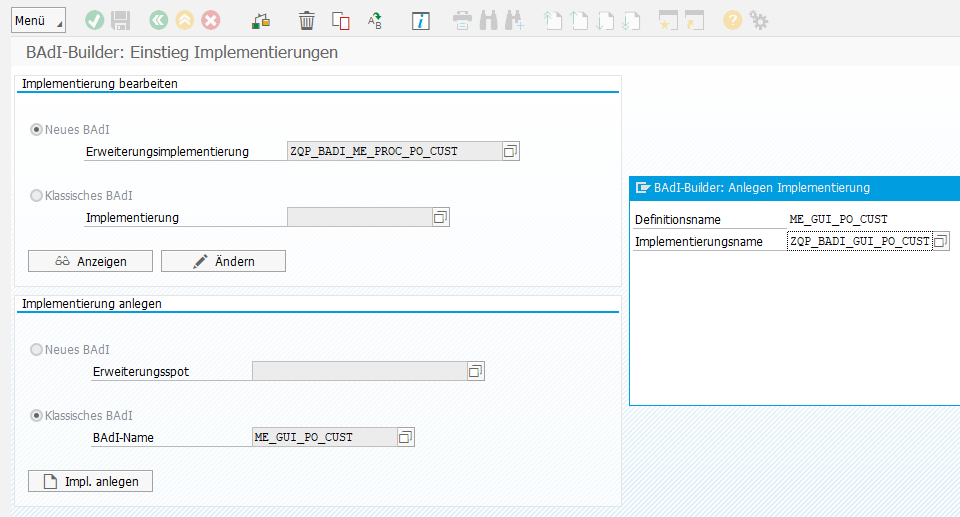
Task: Click the Copy implementation icon
Action: tap(340, 21)
